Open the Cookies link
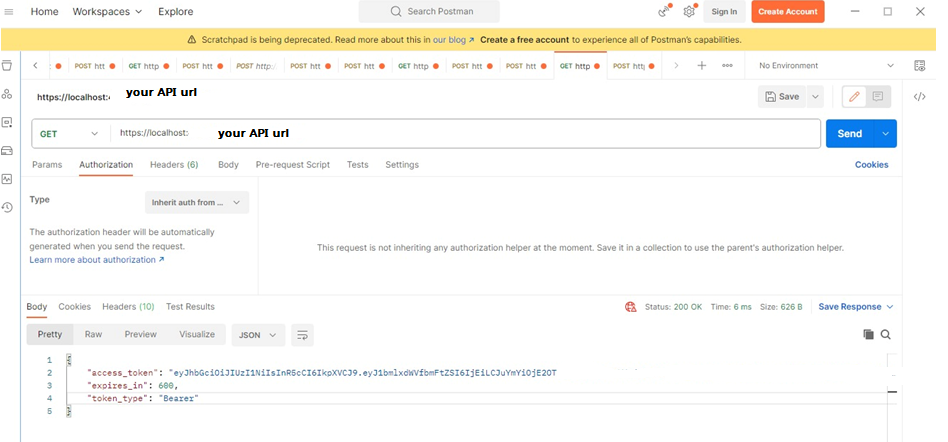Image resolution: width=948 pixels, height=442 pixels. [x=871, y=164]
